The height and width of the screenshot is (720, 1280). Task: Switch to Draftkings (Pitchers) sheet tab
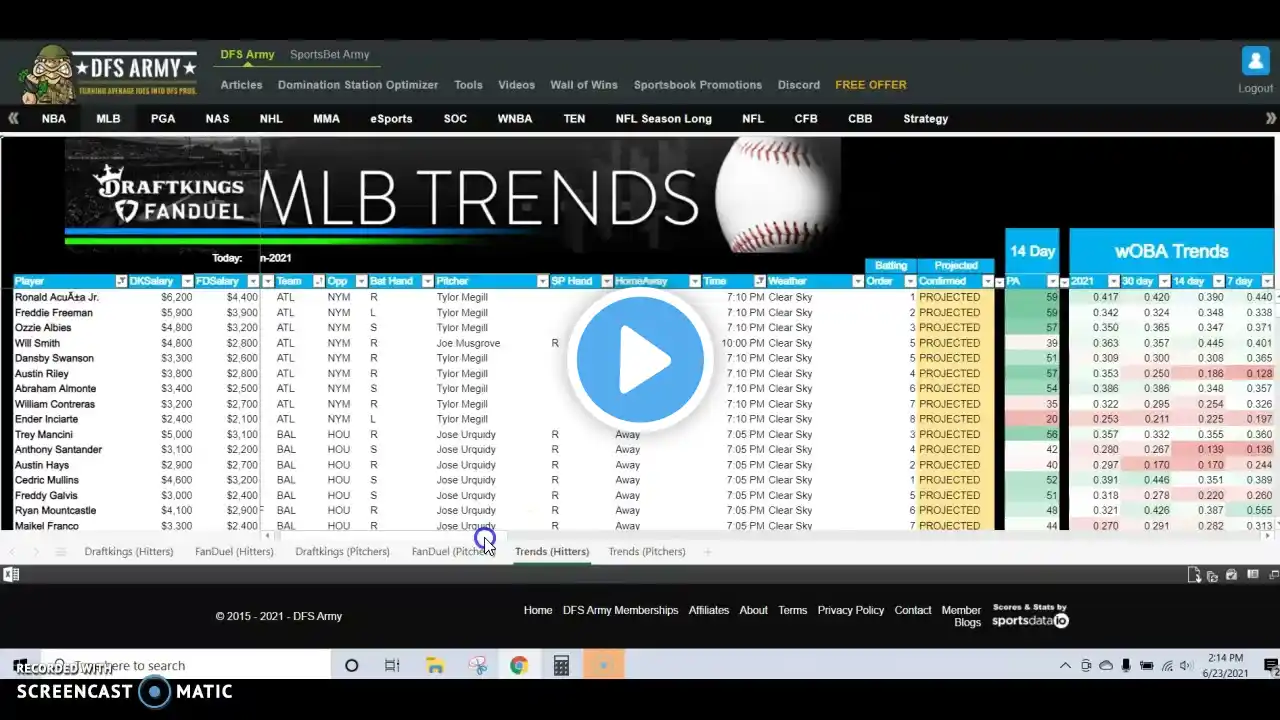342,552
